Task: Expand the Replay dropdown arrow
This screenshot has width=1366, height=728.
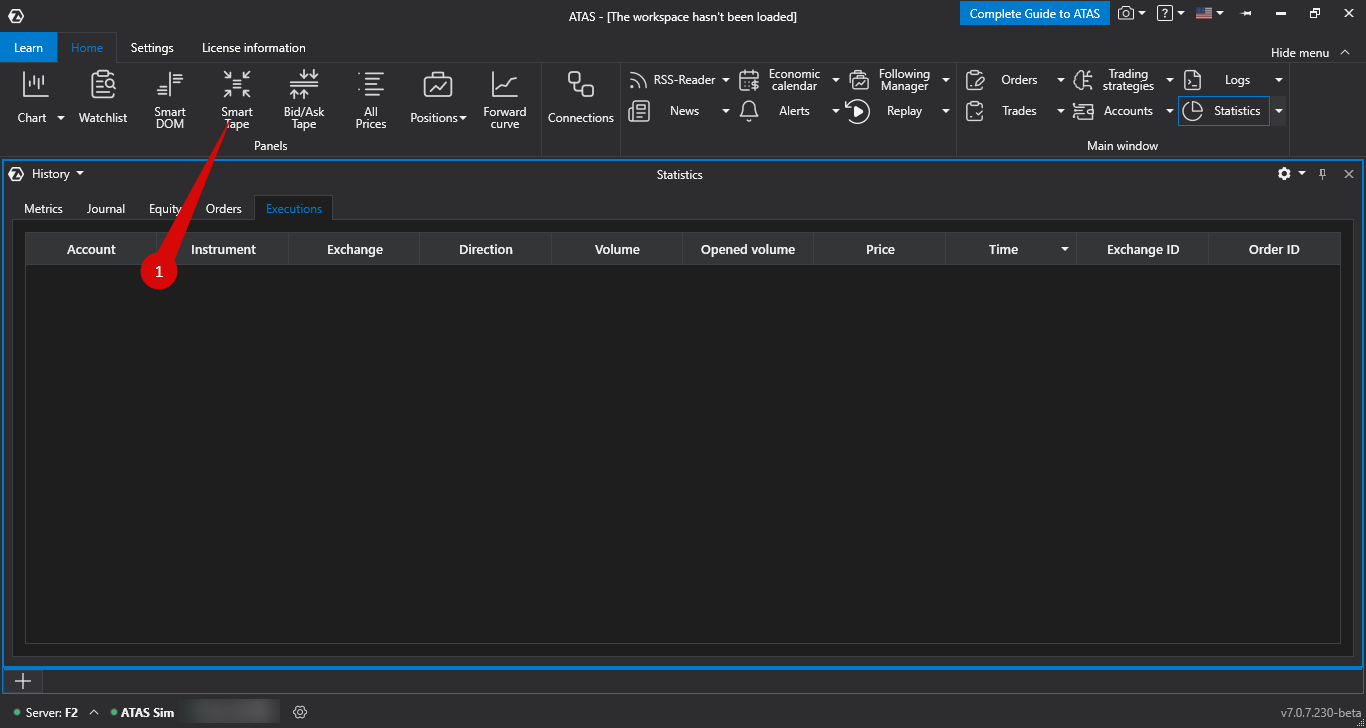Action: pyautogui.click(x=946, y=111)
